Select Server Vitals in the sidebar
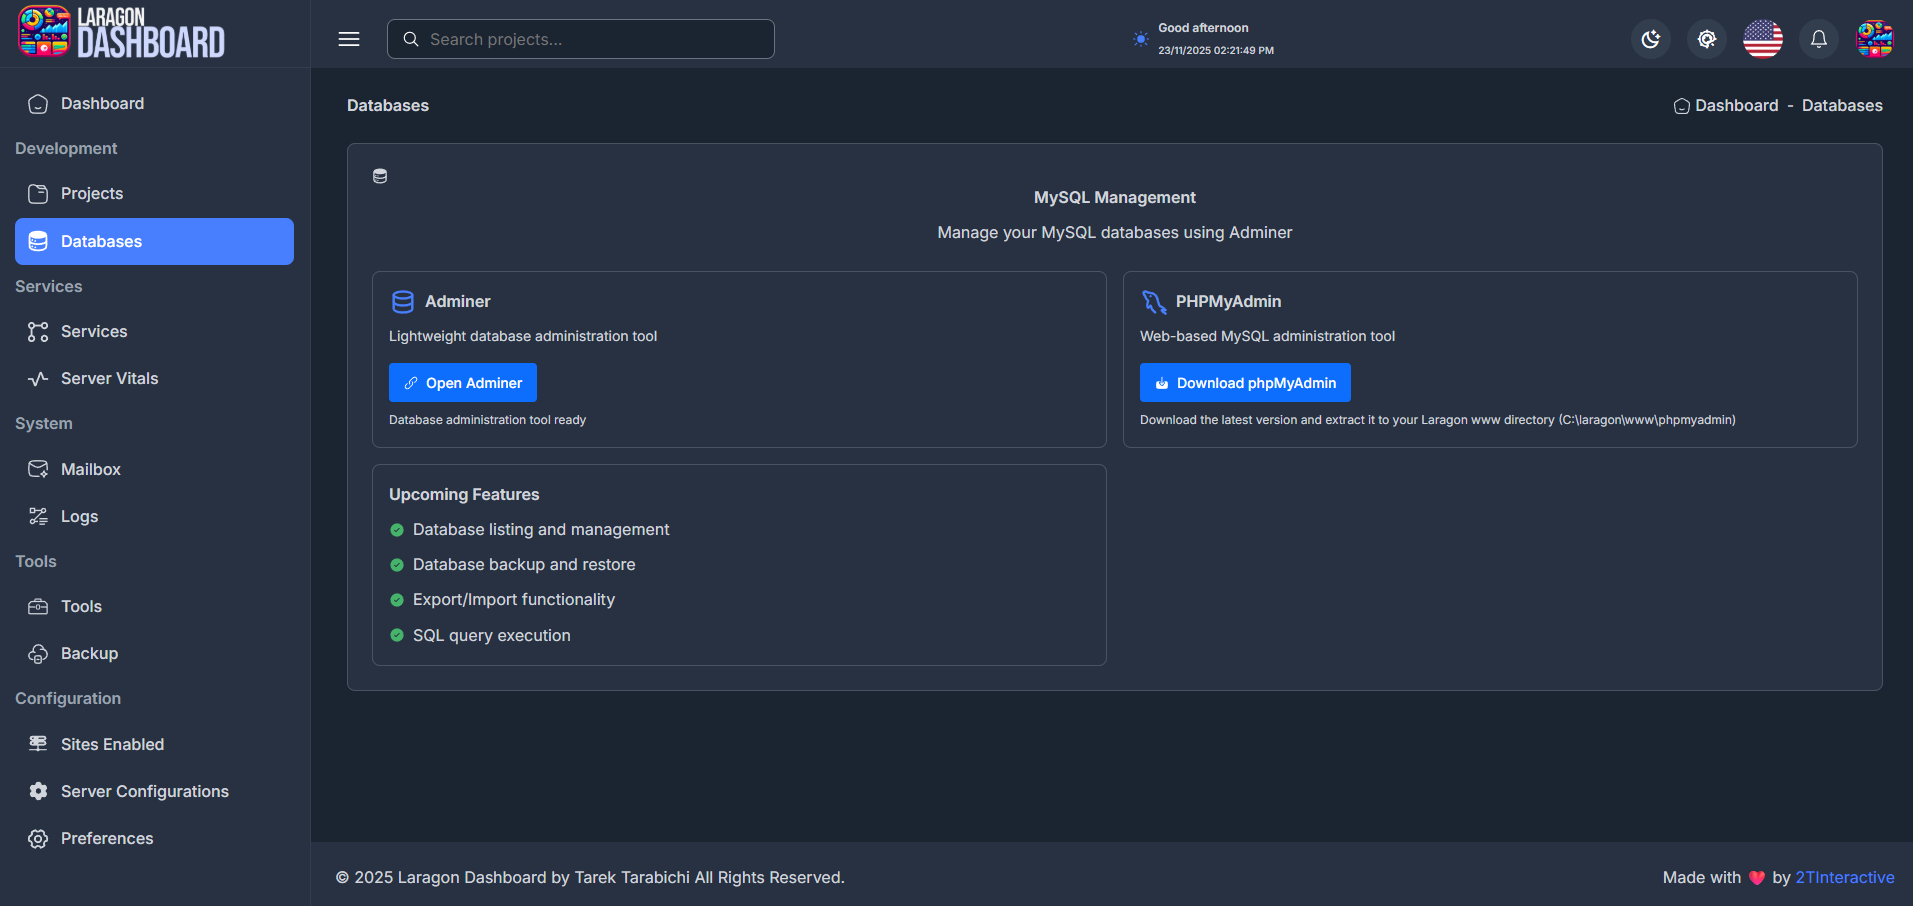 point(109,378)
